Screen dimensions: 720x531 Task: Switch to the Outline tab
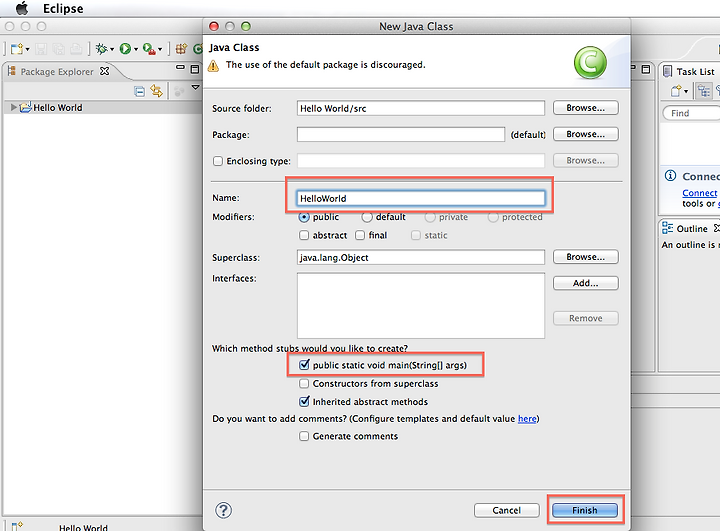tap(692, 229)
